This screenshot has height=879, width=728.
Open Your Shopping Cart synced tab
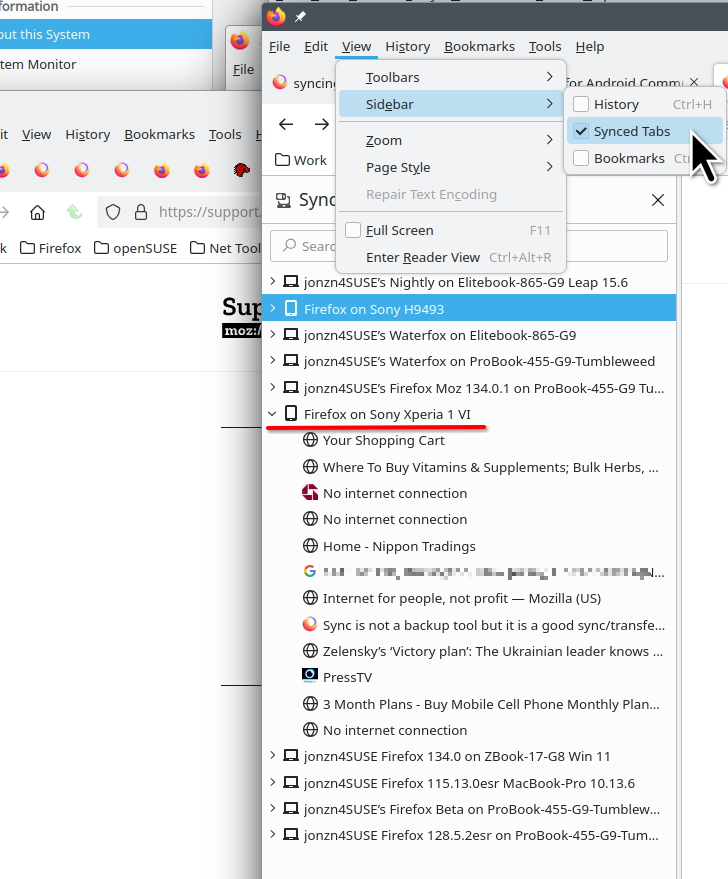pos(383,440)
